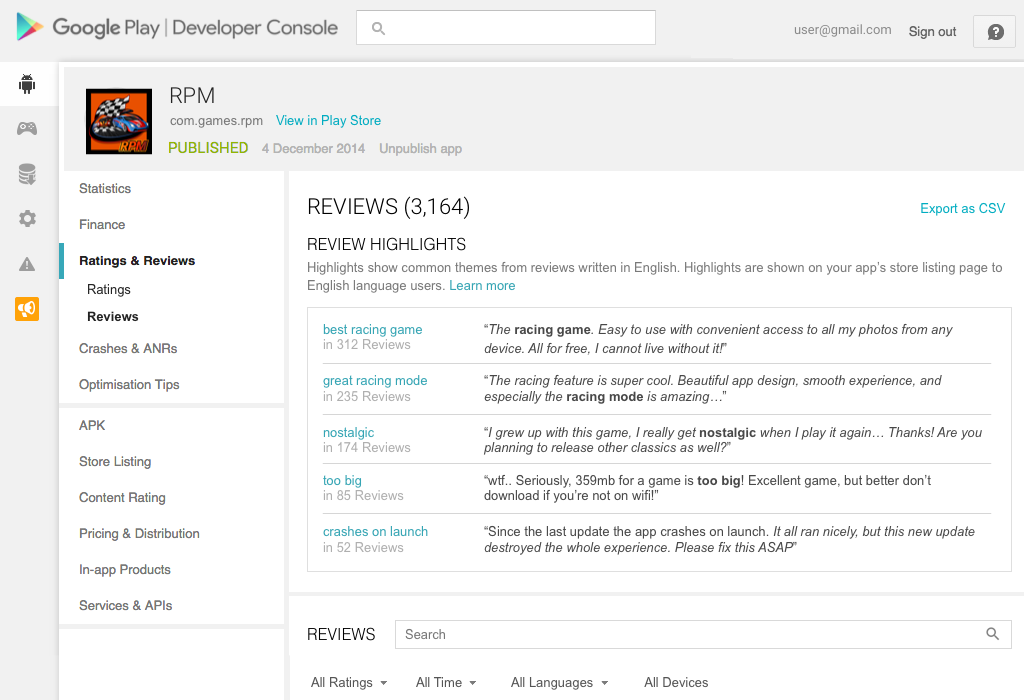Open the All Time filter dropdown
This screenshot has height=700, width=1024.
(445, 682)
